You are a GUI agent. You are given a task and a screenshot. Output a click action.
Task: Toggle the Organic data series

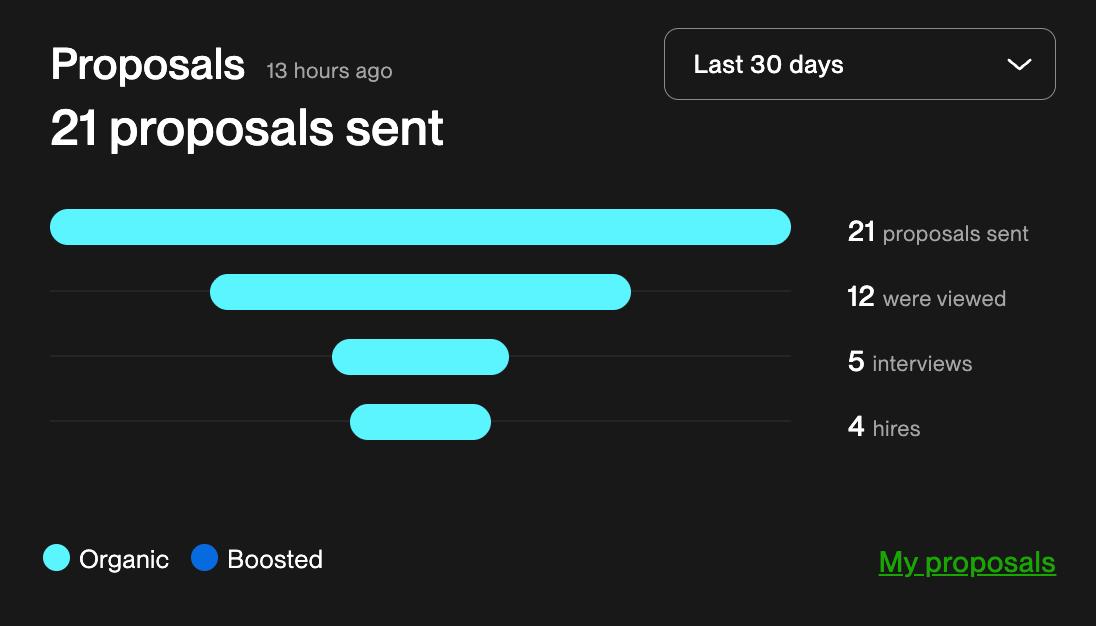[106, 559]
